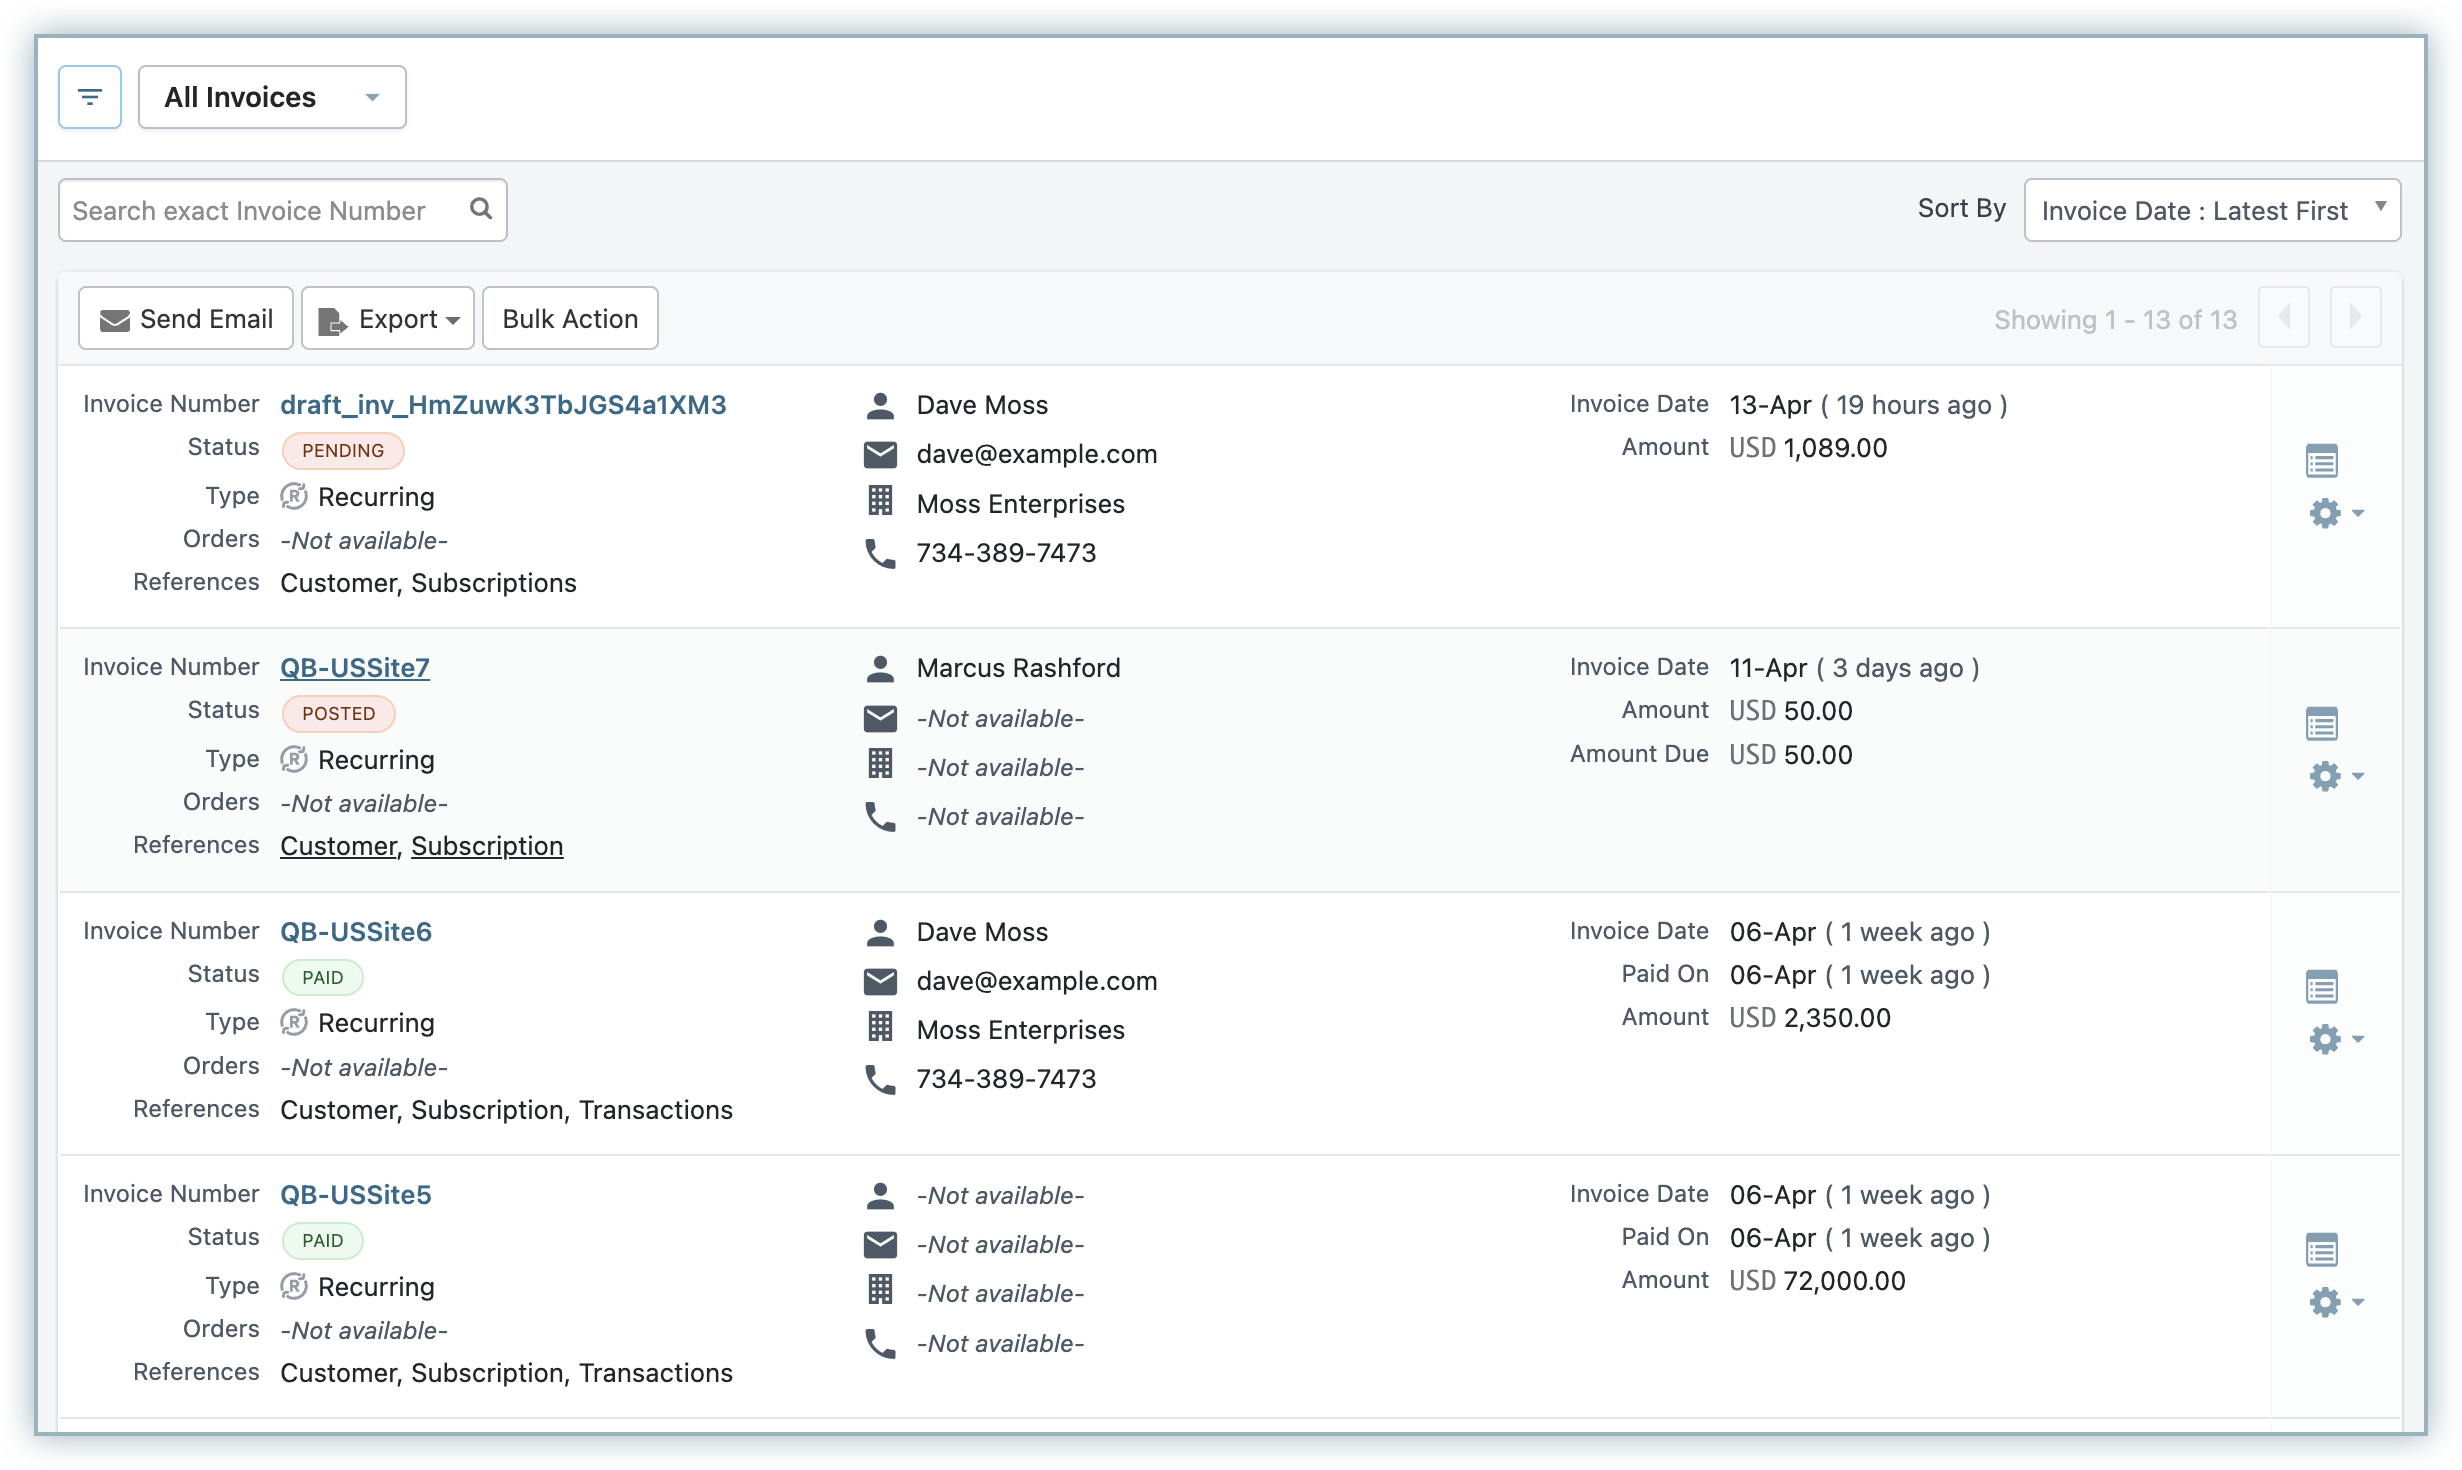Open the Sort By dropdown
This screenshot has width=2462, height=1470.
[x=2211, y=210]
